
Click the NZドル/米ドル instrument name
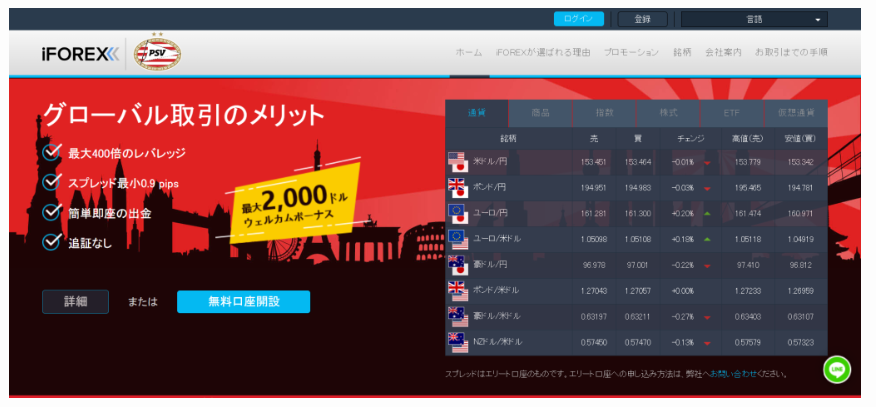[x=498, y=342]
